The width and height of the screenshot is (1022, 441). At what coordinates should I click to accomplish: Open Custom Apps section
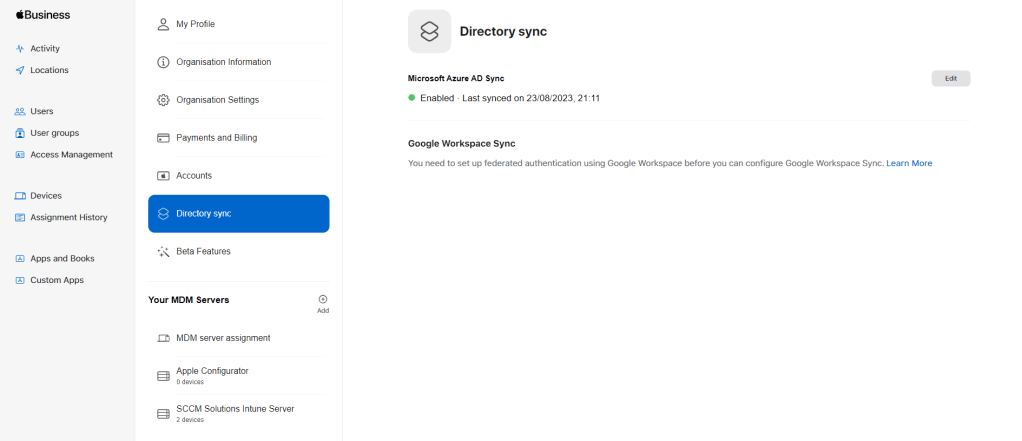57,280
